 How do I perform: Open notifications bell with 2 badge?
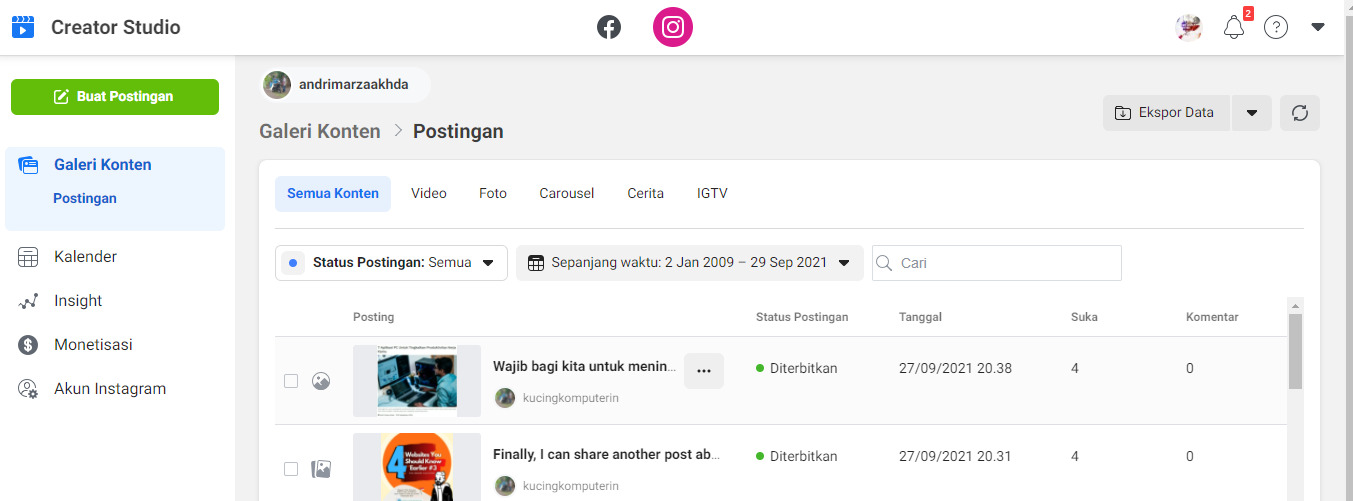click(1235, 28)
